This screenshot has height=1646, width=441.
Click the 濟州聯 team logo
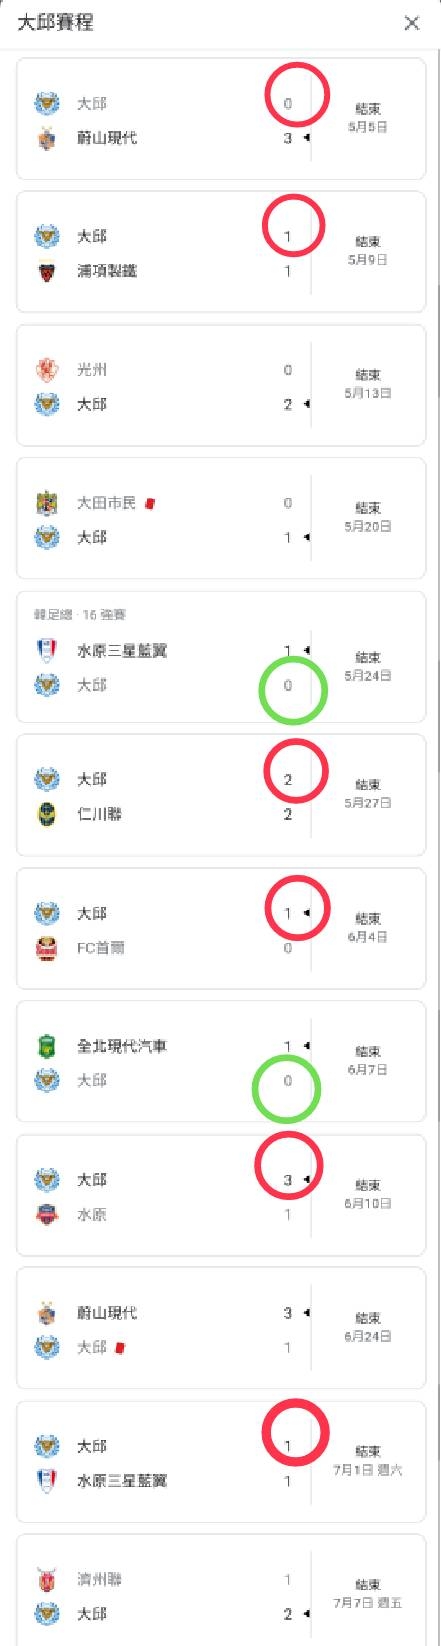click(46, 1579)
